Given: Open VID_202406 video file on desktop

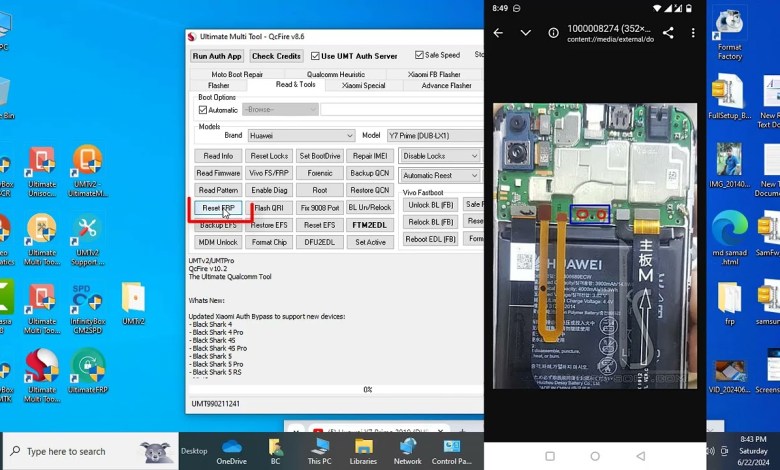Looking at the screenshot, I should click(x=730, y=377).
